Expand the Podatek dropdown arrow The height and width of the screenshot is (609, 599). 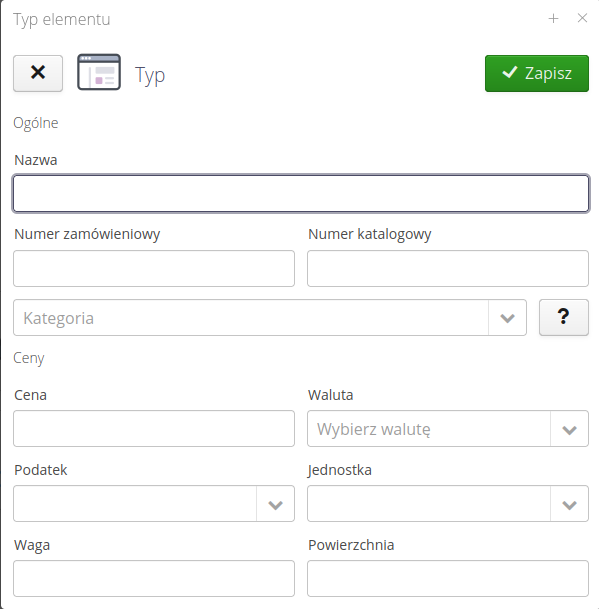click(275, 504)
